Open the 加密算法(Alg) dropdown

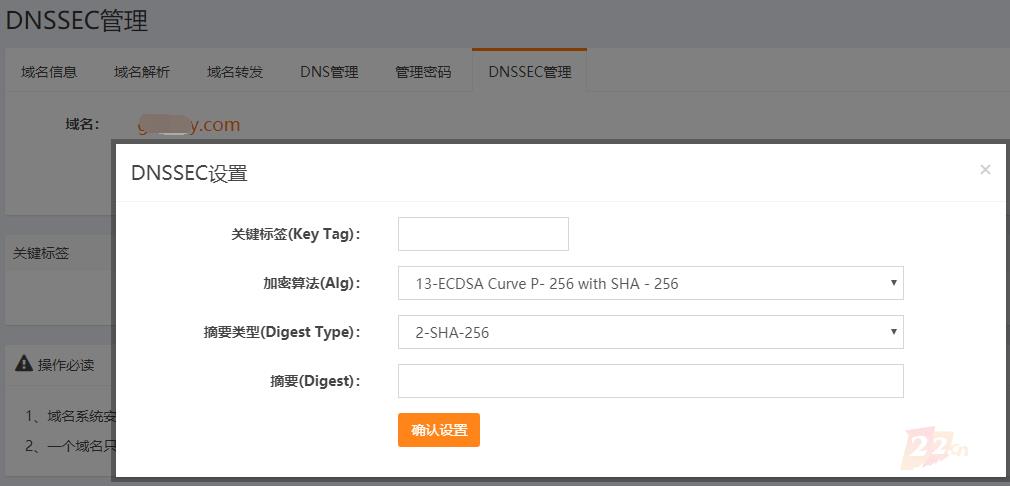point(650,283)
